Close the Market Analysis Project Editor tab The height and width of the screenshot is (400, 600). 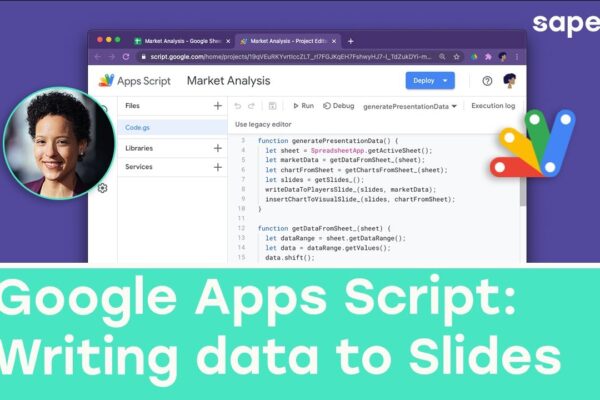click(334, 41)
